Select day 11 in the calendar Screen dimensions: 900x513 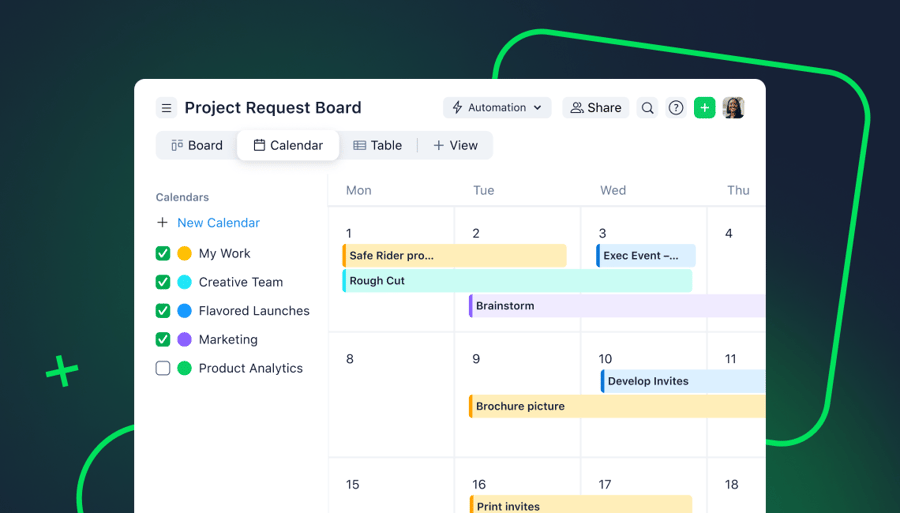tap(730, 359)
